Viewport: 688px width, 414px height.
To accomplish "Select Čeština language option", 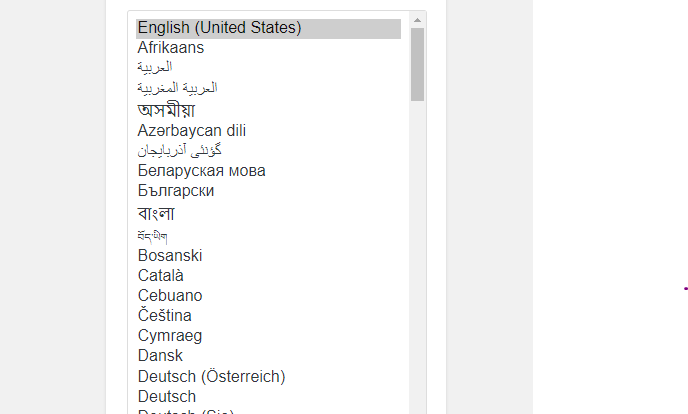I will [268, 316].
